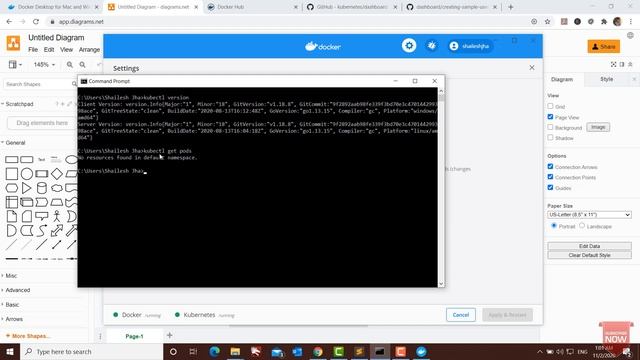Toggle Connection Points checkbox
This screenshot has height=360, width=640.
(550, 177)
